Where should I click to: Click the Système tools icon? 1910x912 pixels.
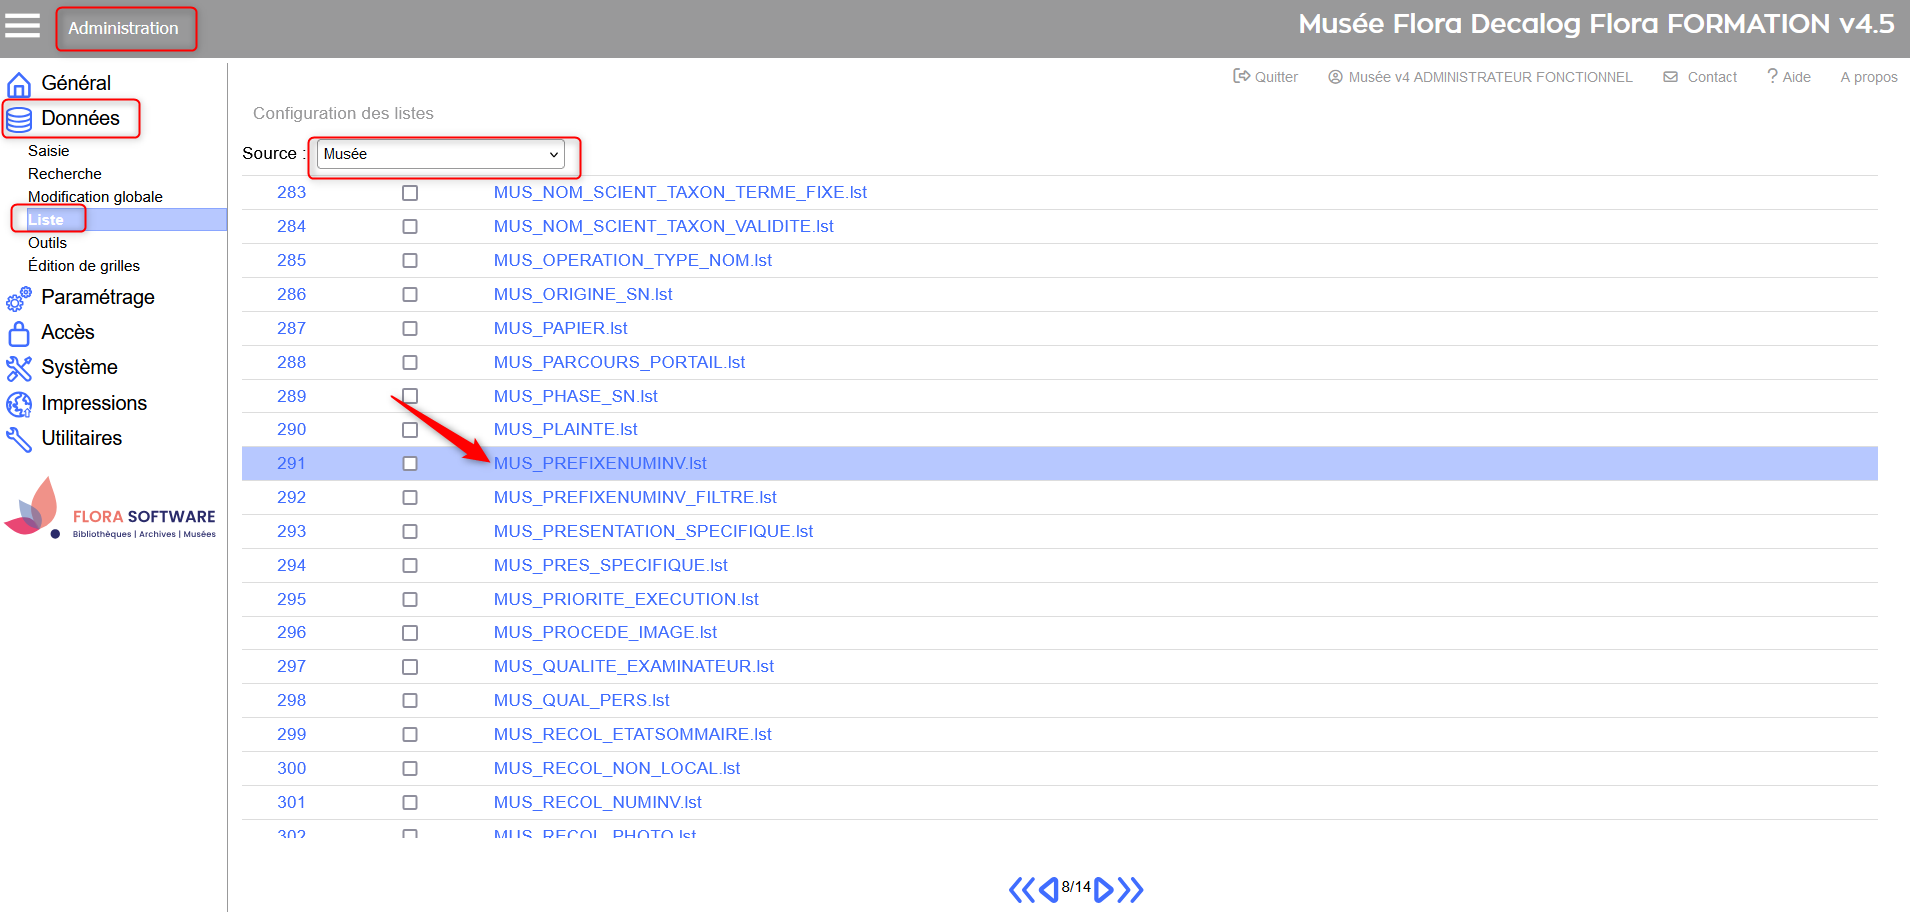pyautogui.click(x=19, y=368)
